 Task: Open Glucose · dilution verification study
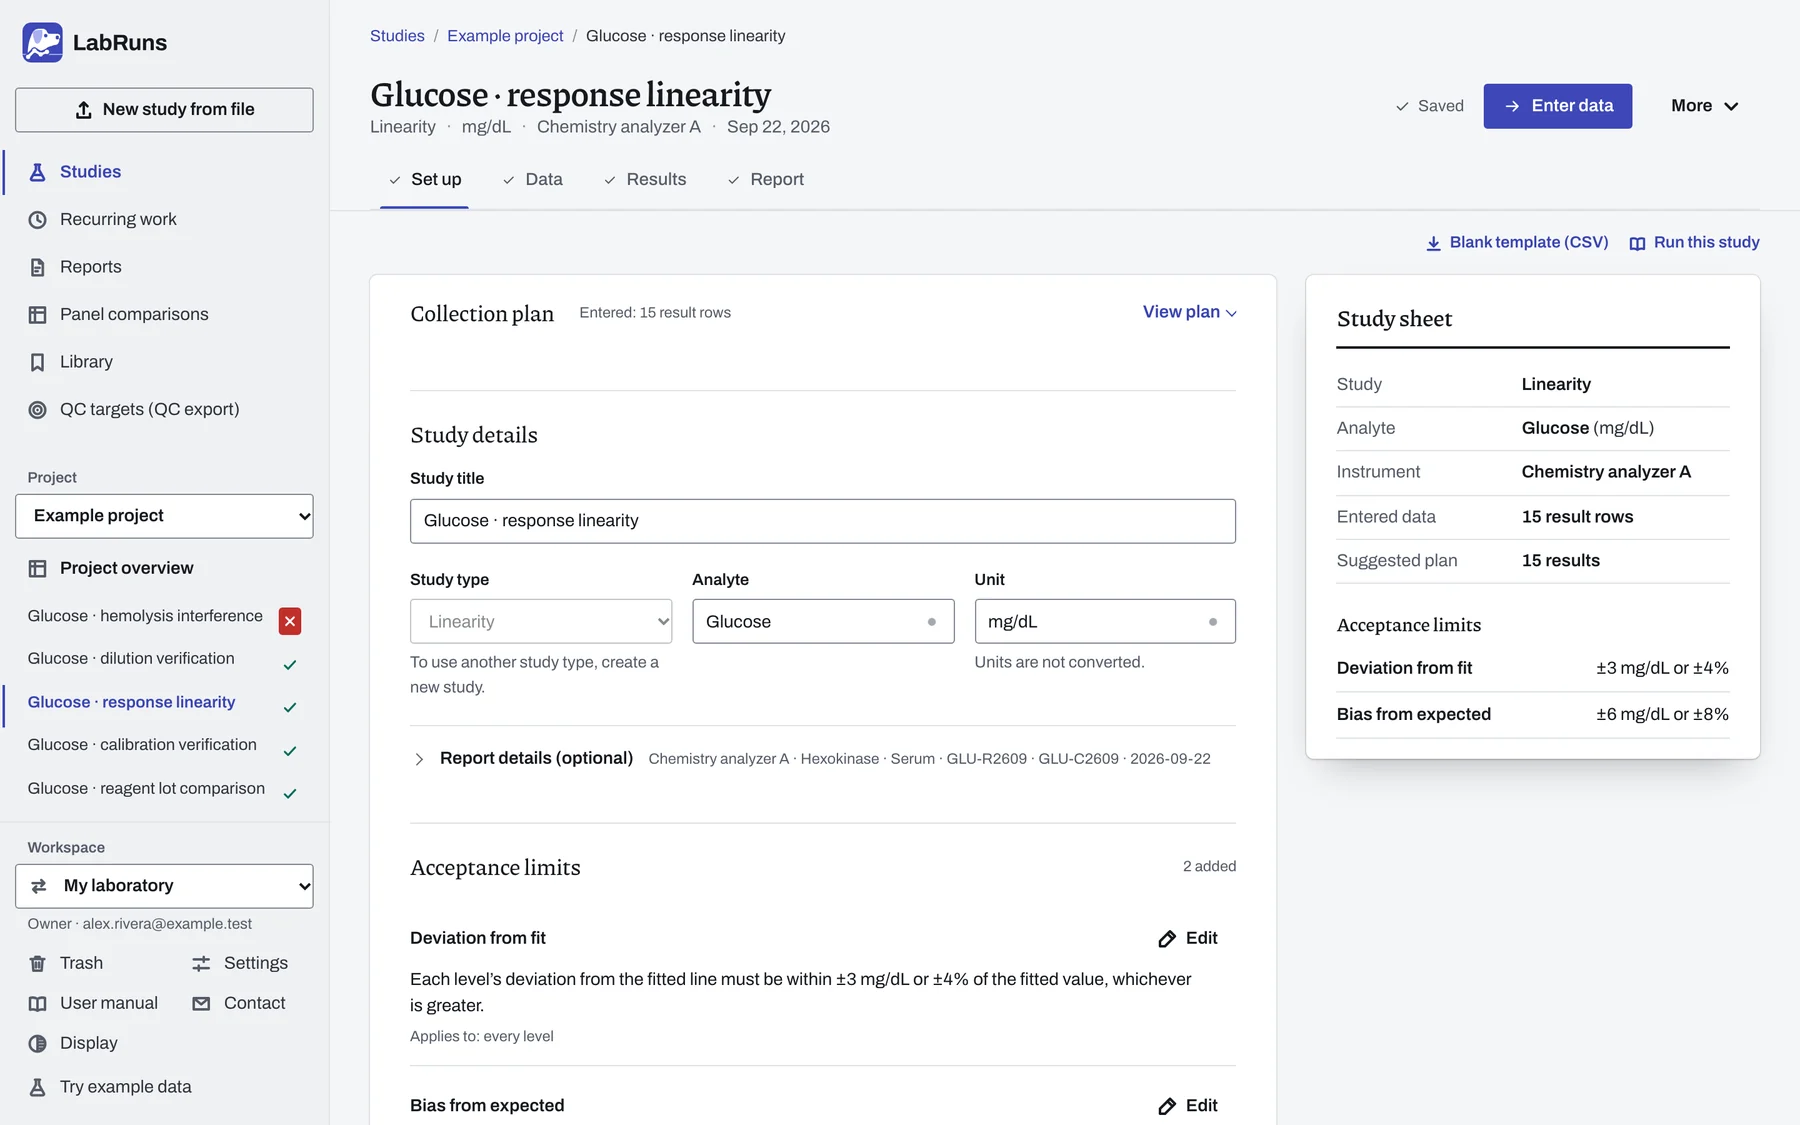pyautogui.click(x=131, y=659)
